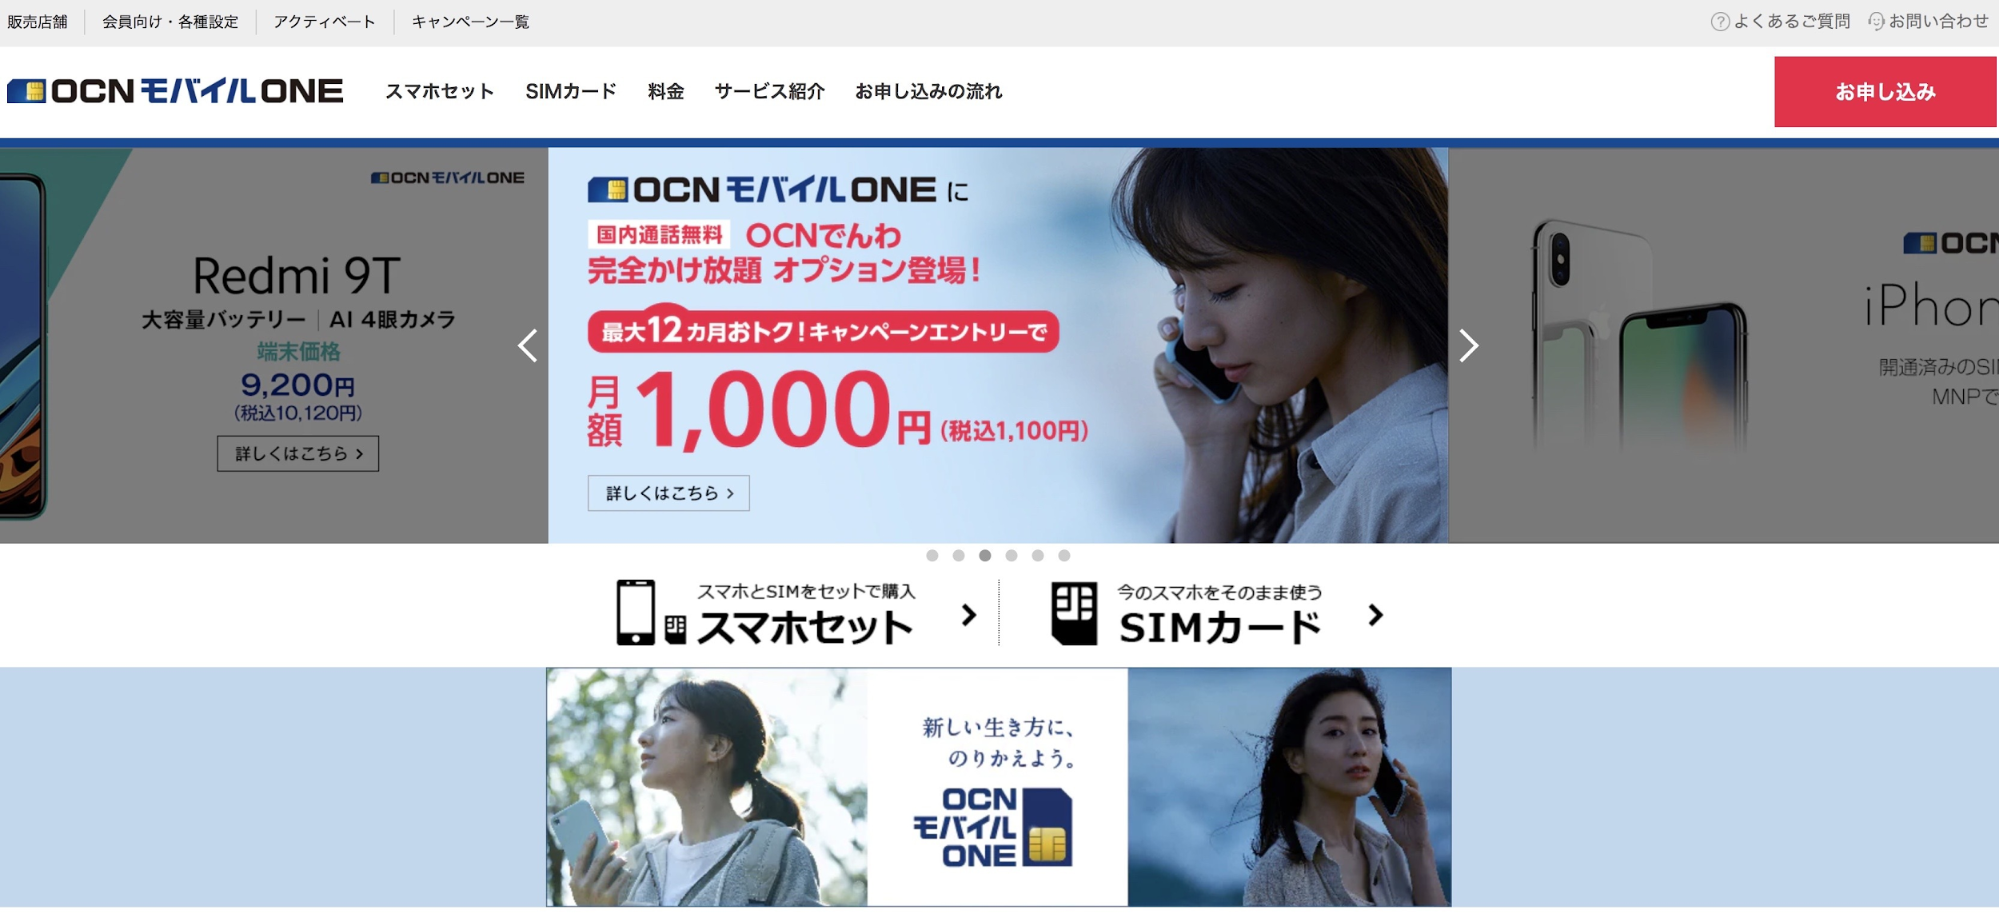Click the question mark icon beside よくあるご質問
The height and width of the screenshot is (918, 1999).
point(1719,22)
